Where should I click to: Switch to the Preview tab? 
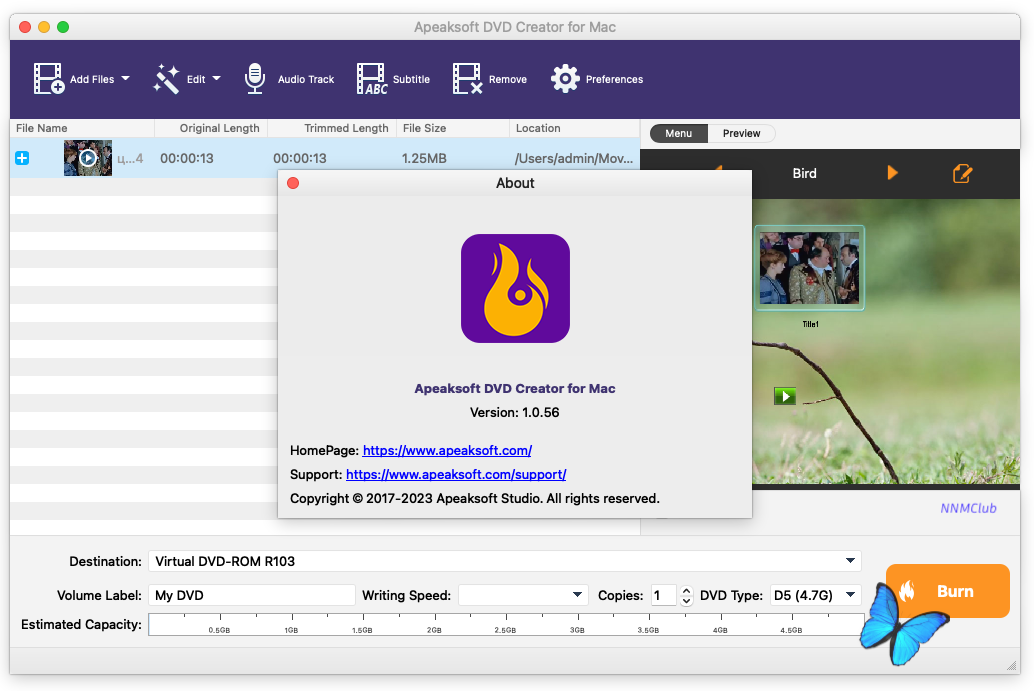tap(741, 133)
